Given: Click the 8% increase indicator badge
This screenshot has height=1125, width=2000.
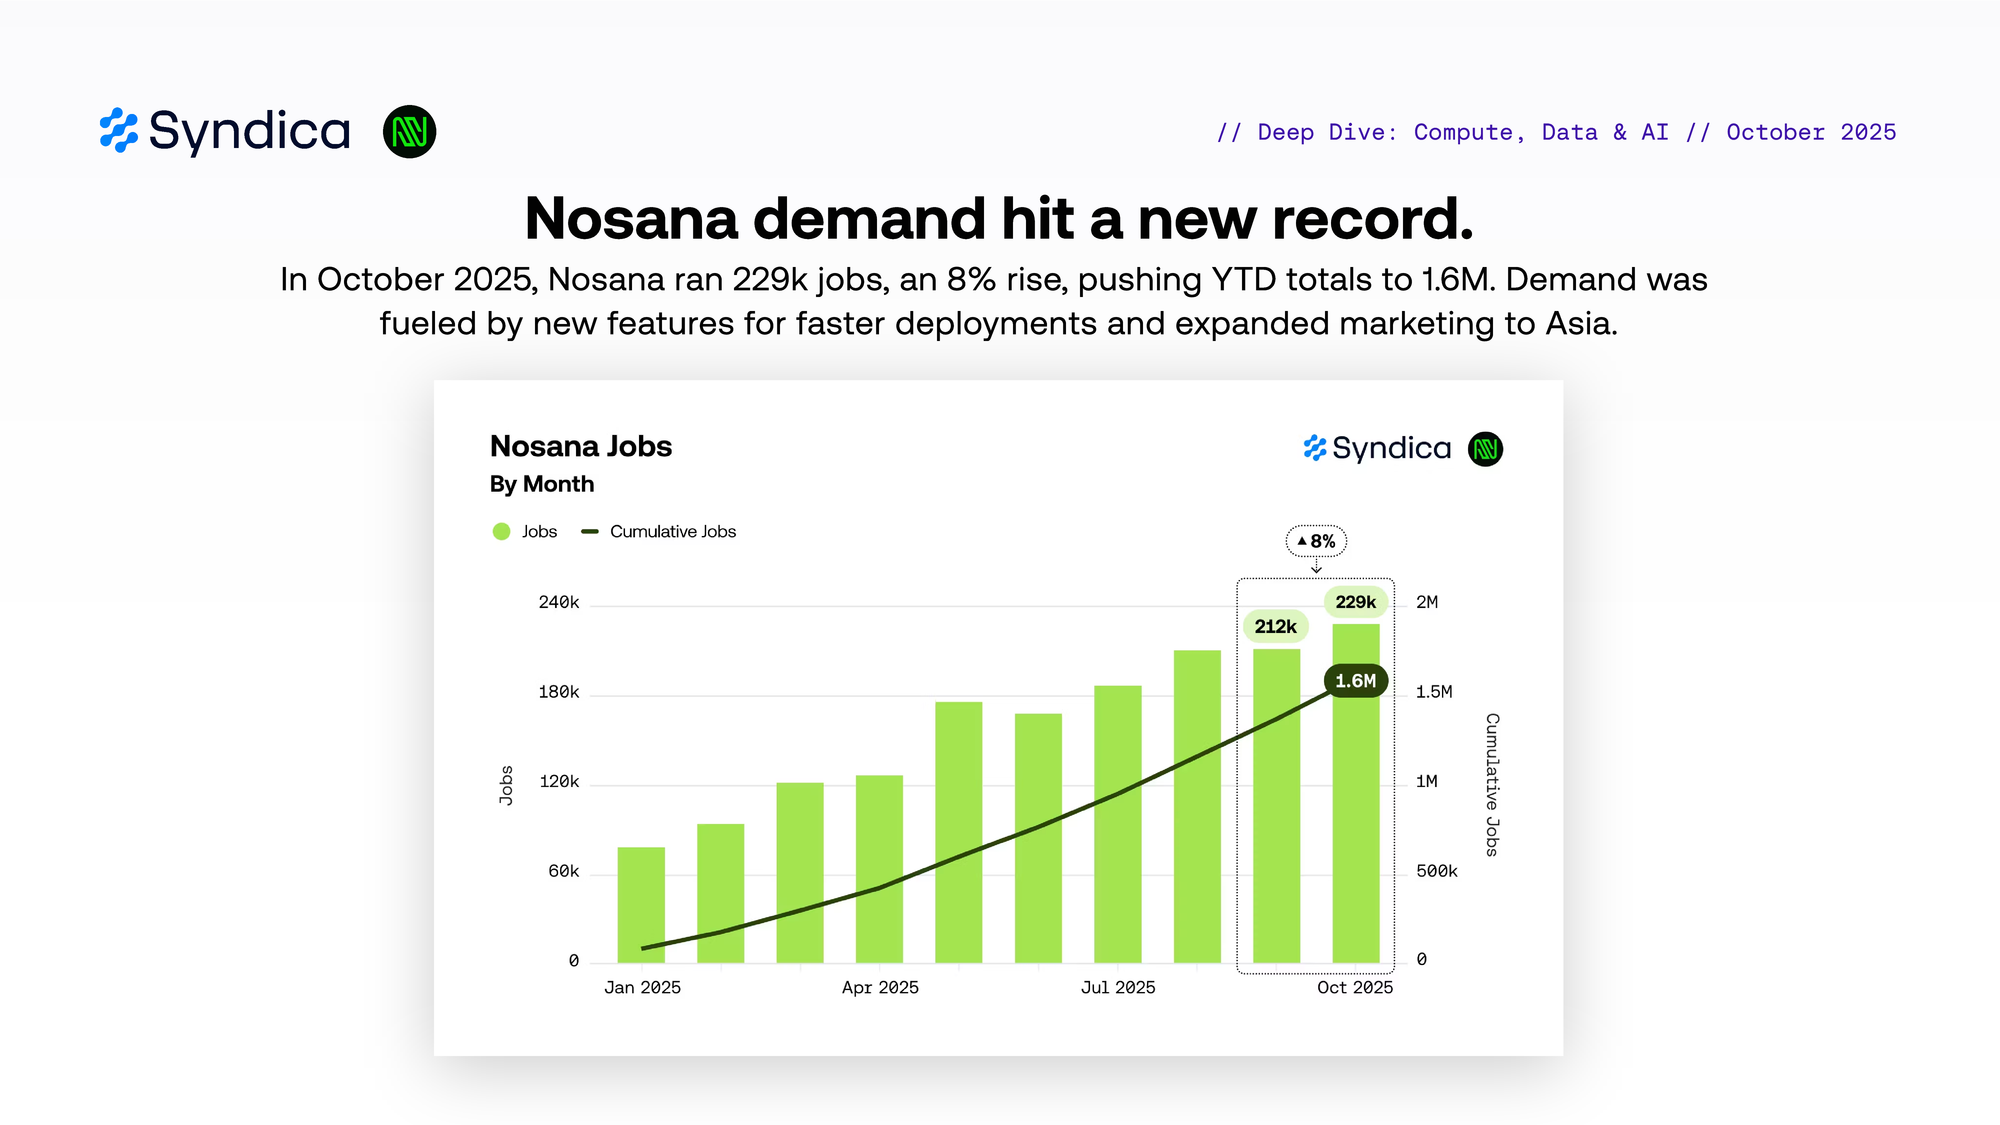Looking at the screenshot, I should coord(1316,541).
